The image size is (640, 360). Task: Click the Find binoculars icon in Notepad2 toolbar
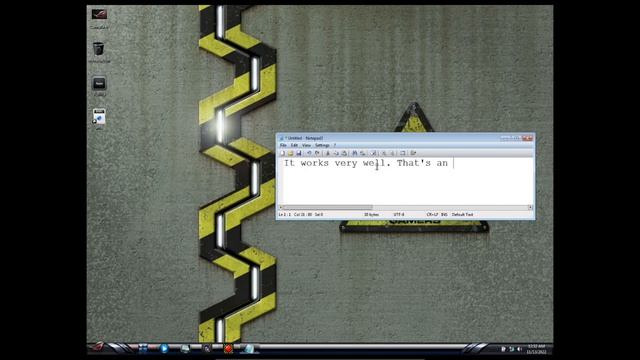click(x=354, y=153)
